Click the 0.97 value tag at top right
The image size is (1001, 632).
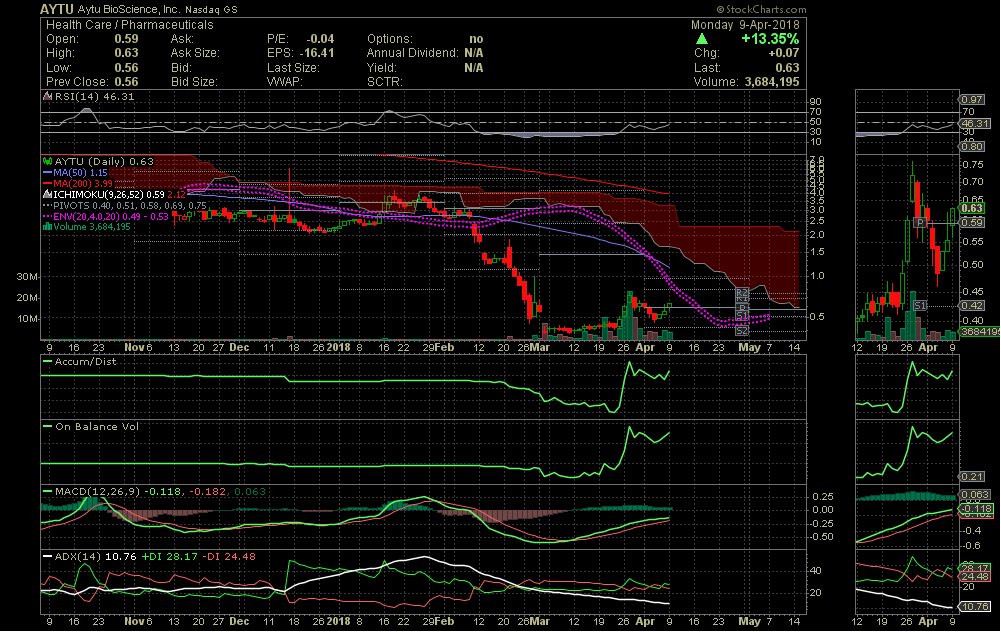[x=972, y=99]
